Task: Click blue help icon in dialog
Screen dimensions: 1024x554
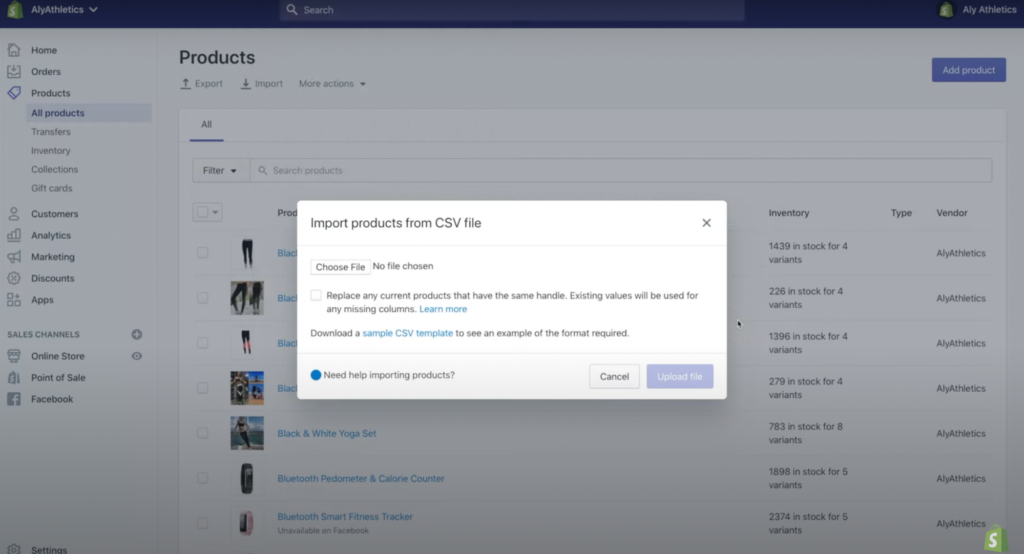Action: pos(316,375)
